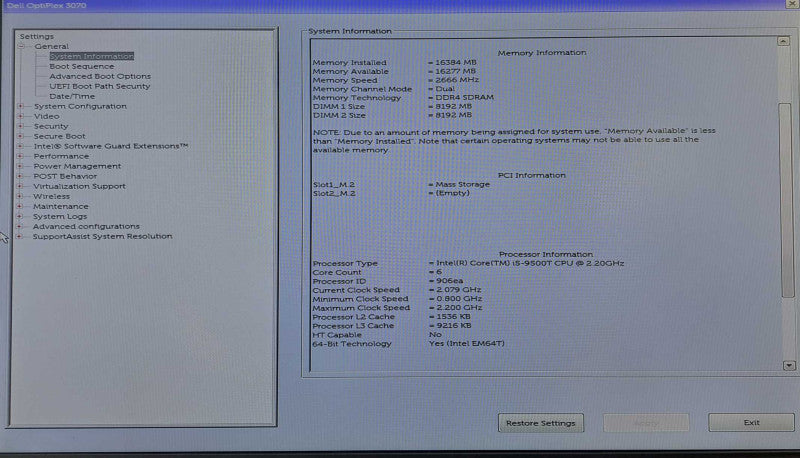The height and width of the screenshot is (458, 800).
Task: Open UEFI Boot Path Security
Action: [99, 86]
